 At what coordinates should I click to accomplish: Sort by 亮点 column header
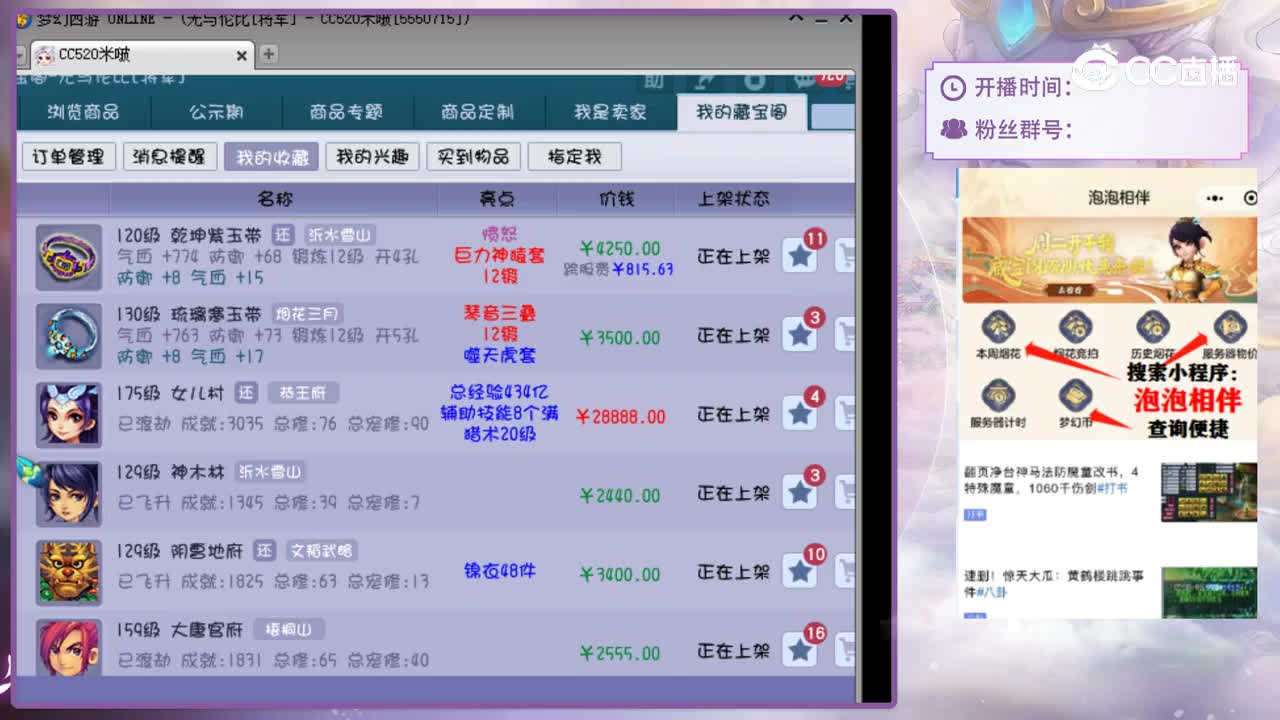click(497, 199)
